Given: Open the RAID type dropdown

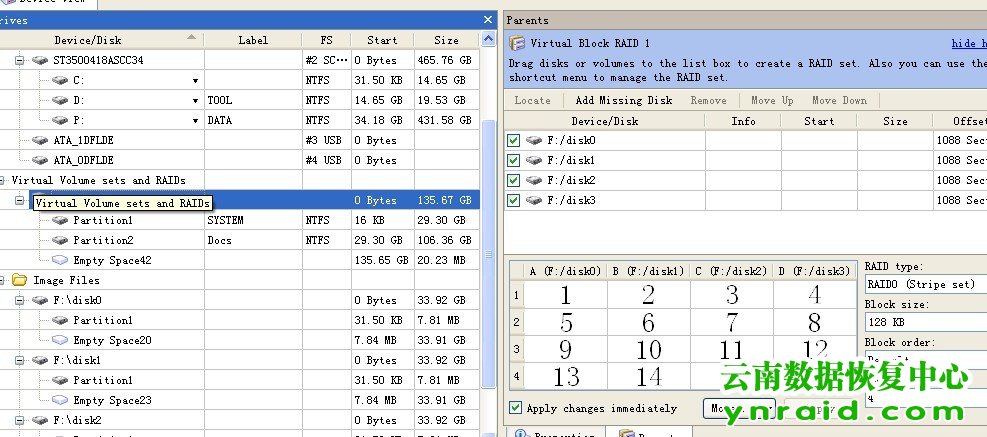Looking at the screenshot, I should (x=925, y=284).
